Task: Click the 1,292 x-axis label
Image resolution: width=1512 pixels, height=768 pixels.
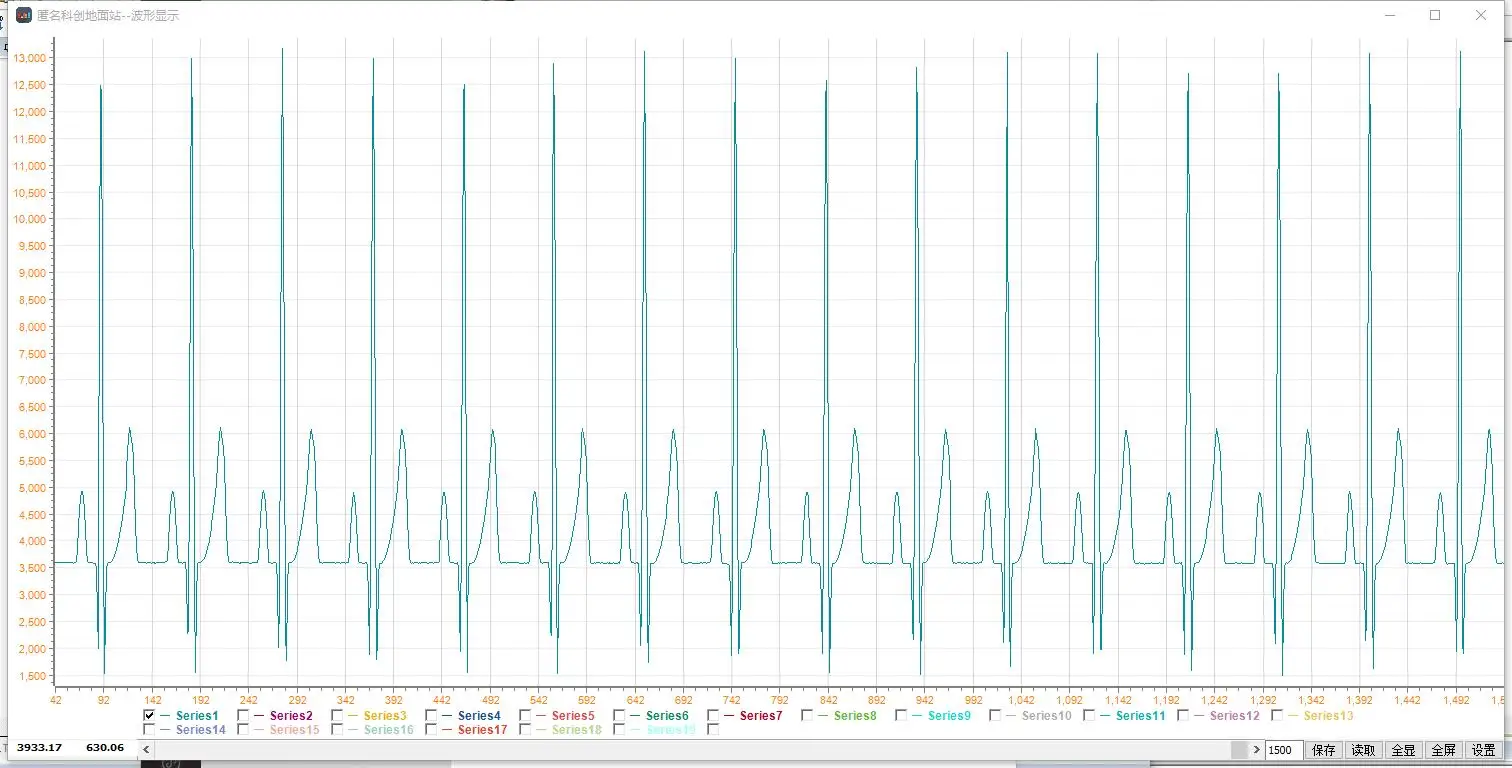Action: [x=1263, y=701]
